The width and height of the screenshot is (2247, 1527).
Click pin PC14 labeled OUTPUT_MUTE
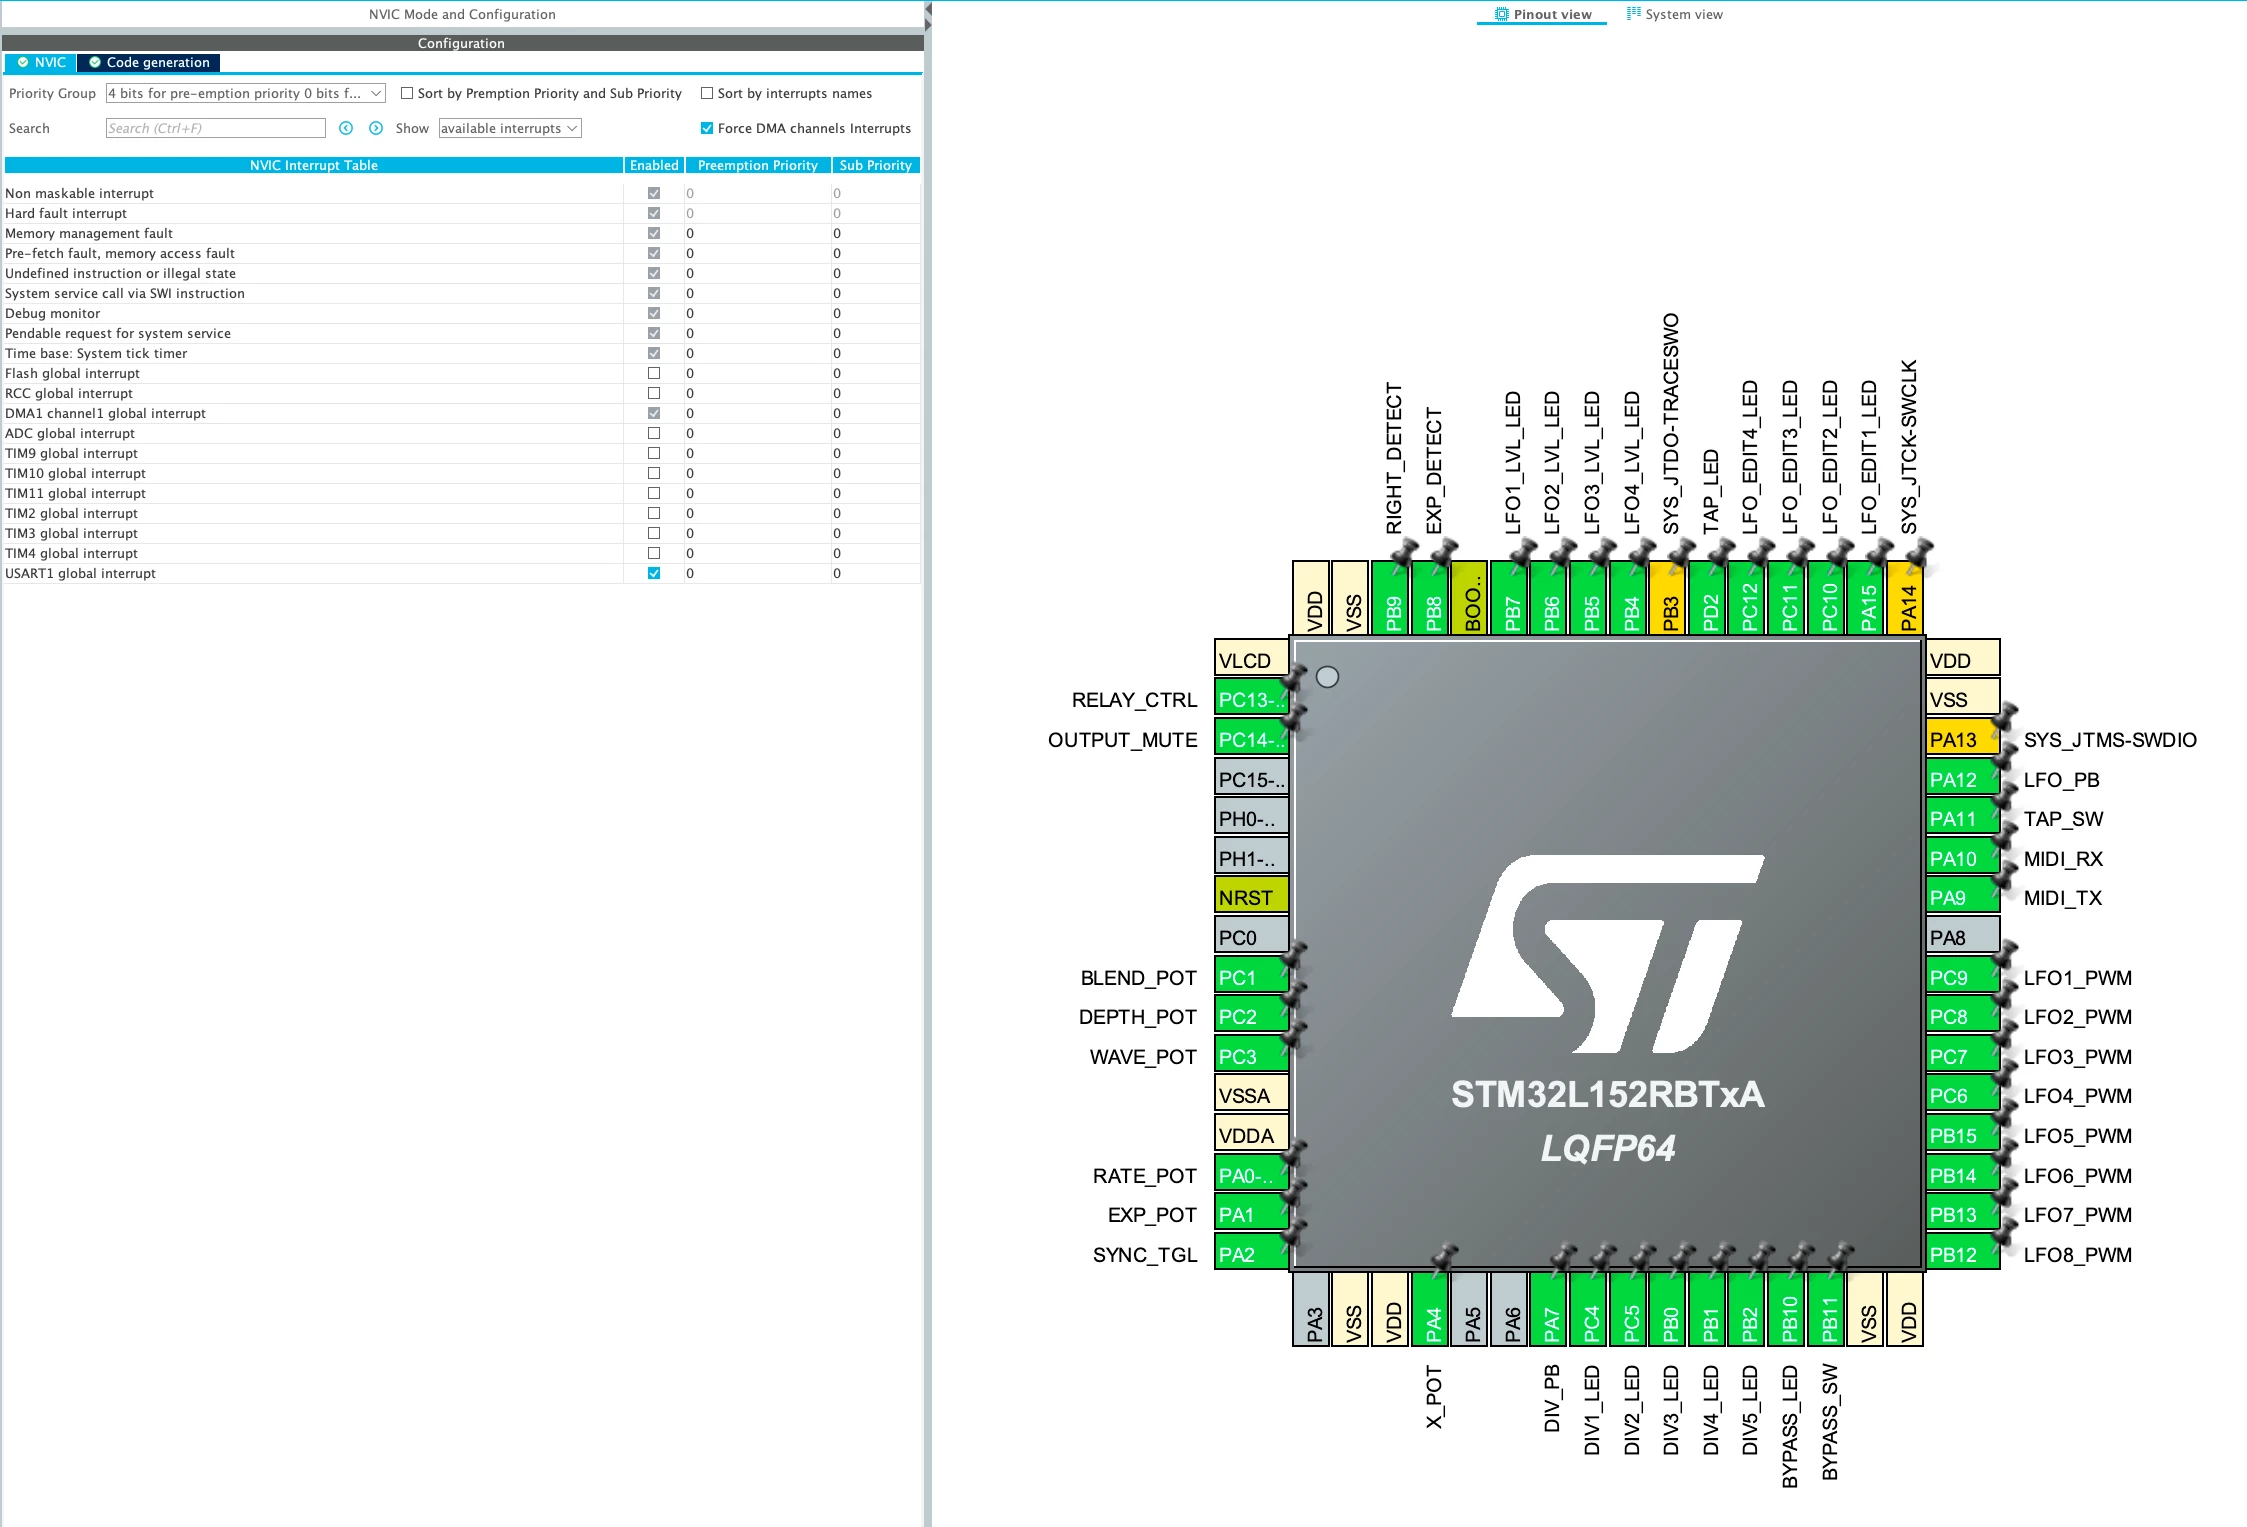pos(1251,739)
